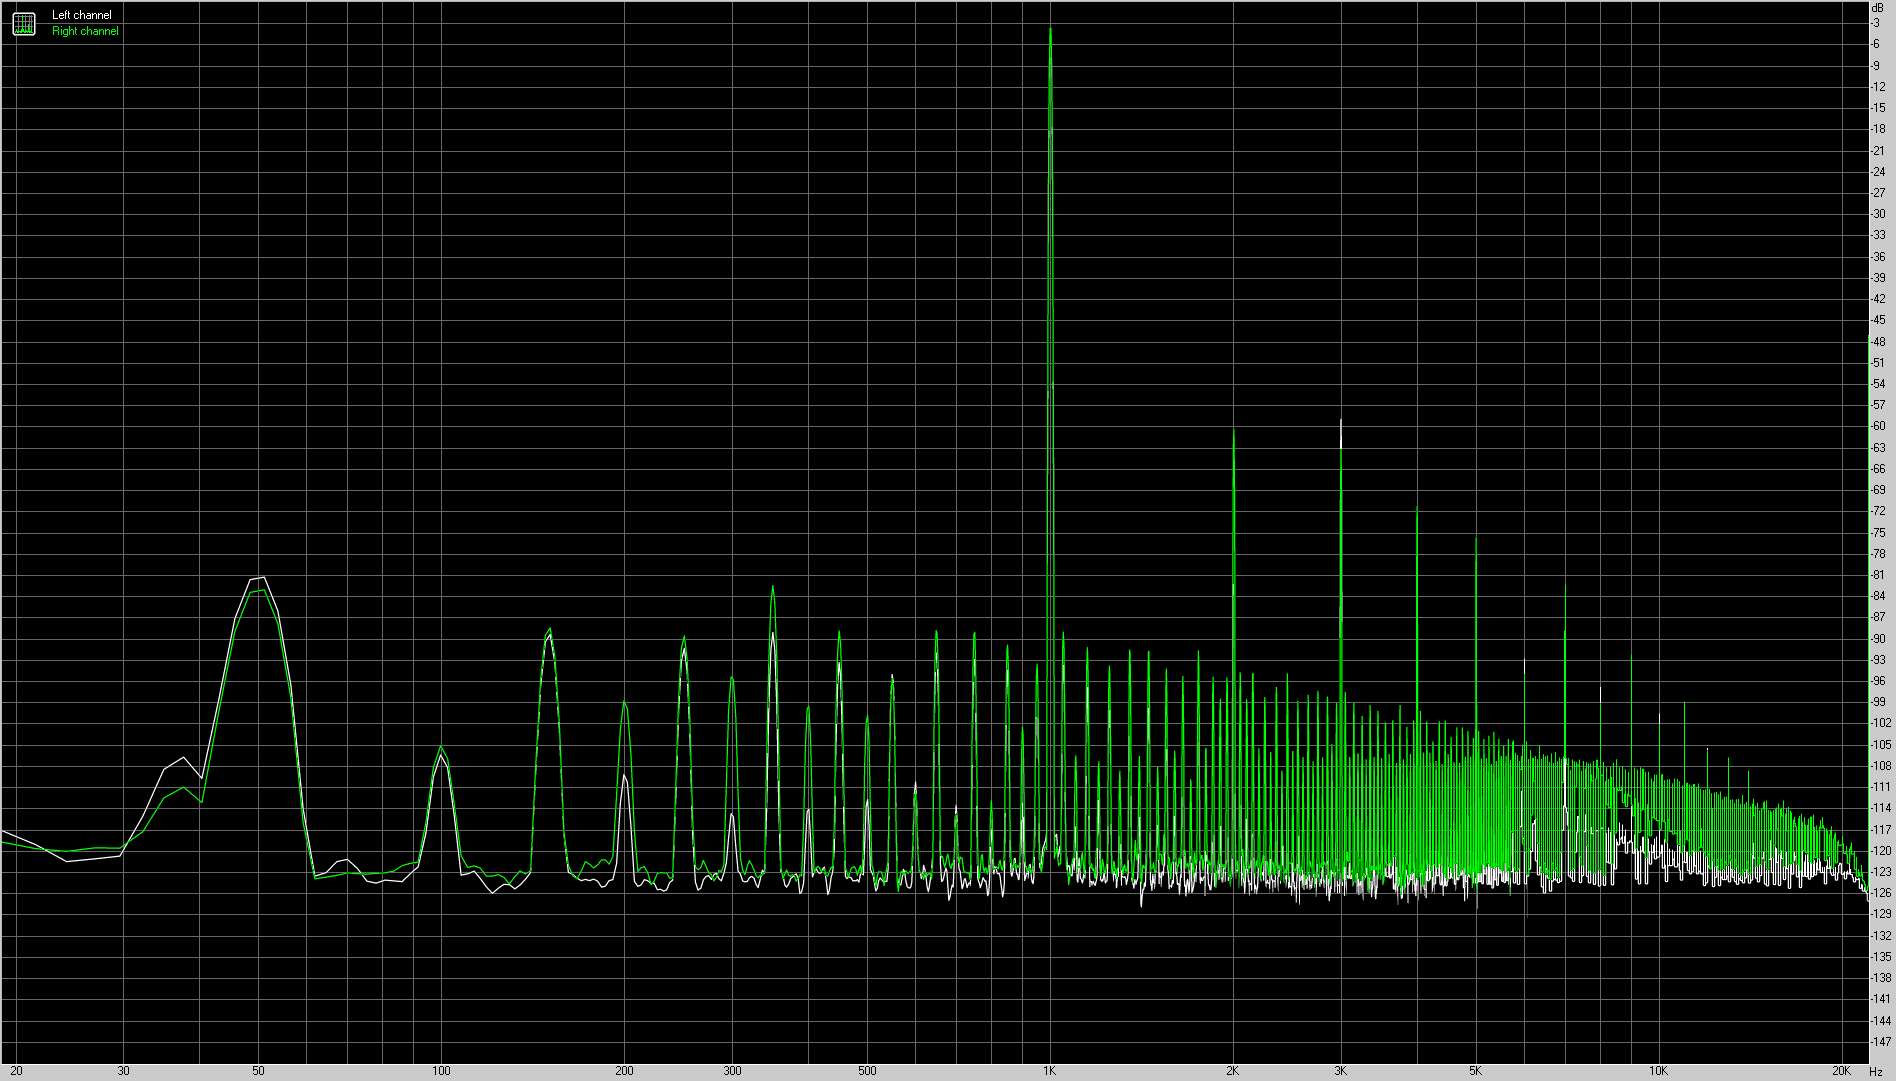Screen dimensions: 1896x1081
Task: Click the 3K frequency axis label
Action: click(1340, 1071)
